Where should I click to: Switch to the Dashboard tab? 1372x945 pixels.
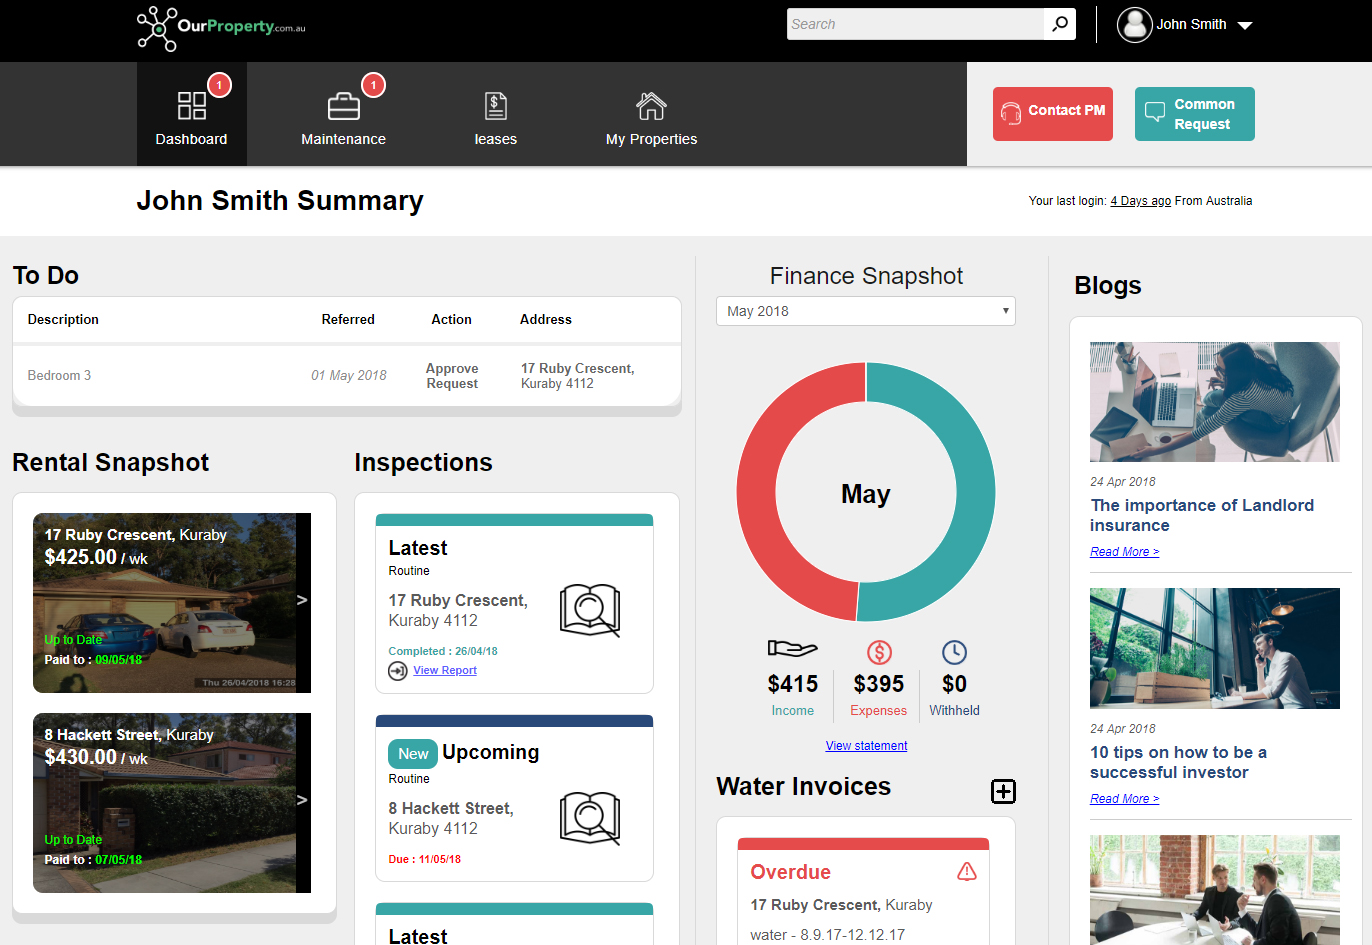click(191, 139)
